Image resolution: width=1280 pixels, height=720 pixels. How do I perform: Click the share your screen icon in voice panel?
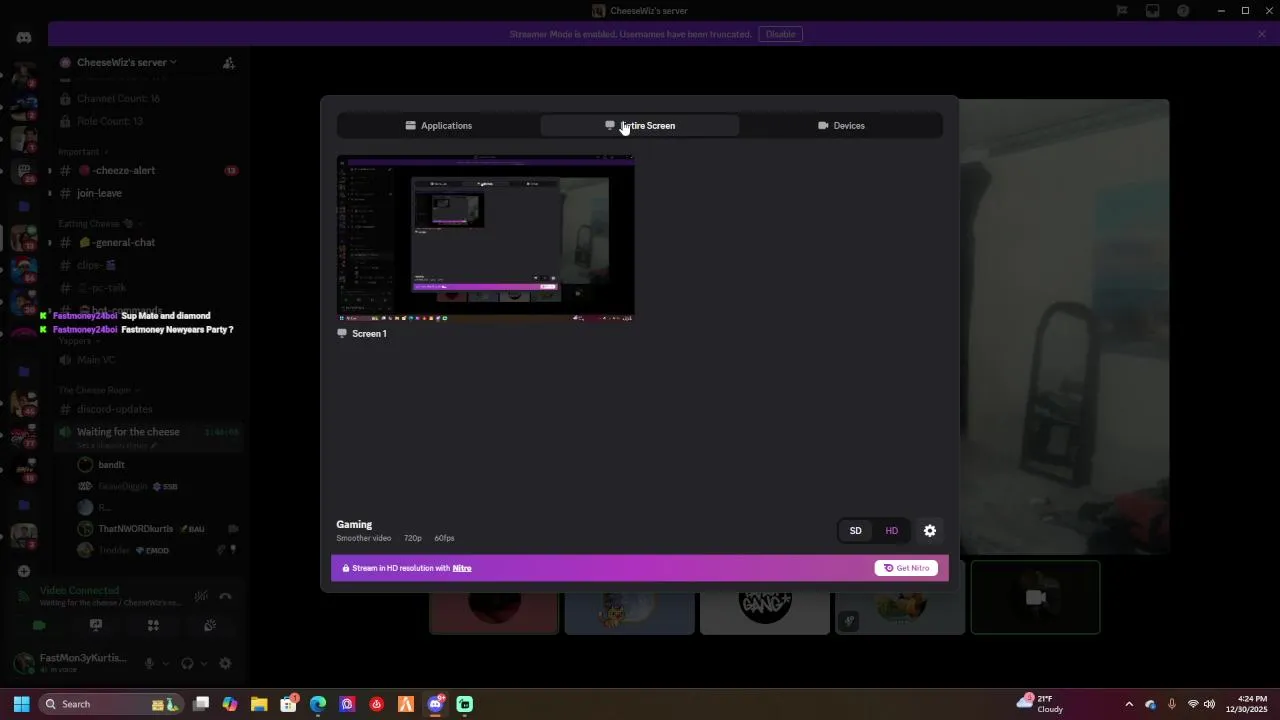point(96,625)
